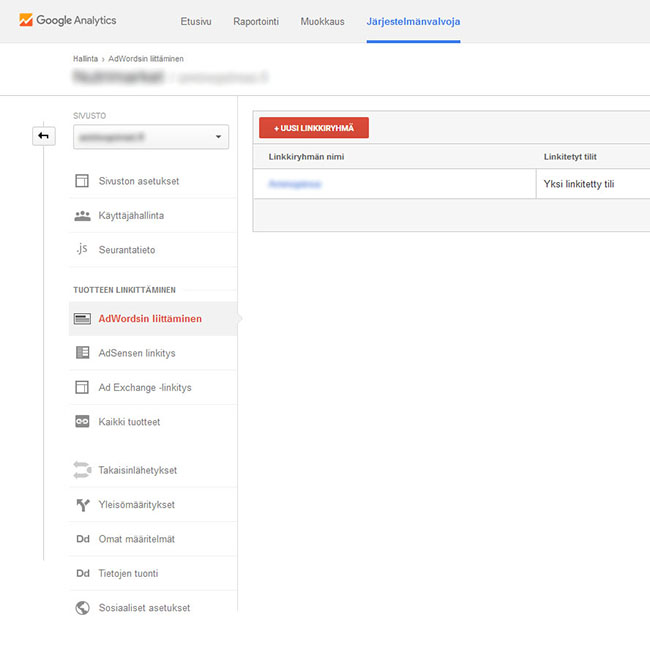
Task: Open the Muokkaus tab
Action: (x=323, y=22)
